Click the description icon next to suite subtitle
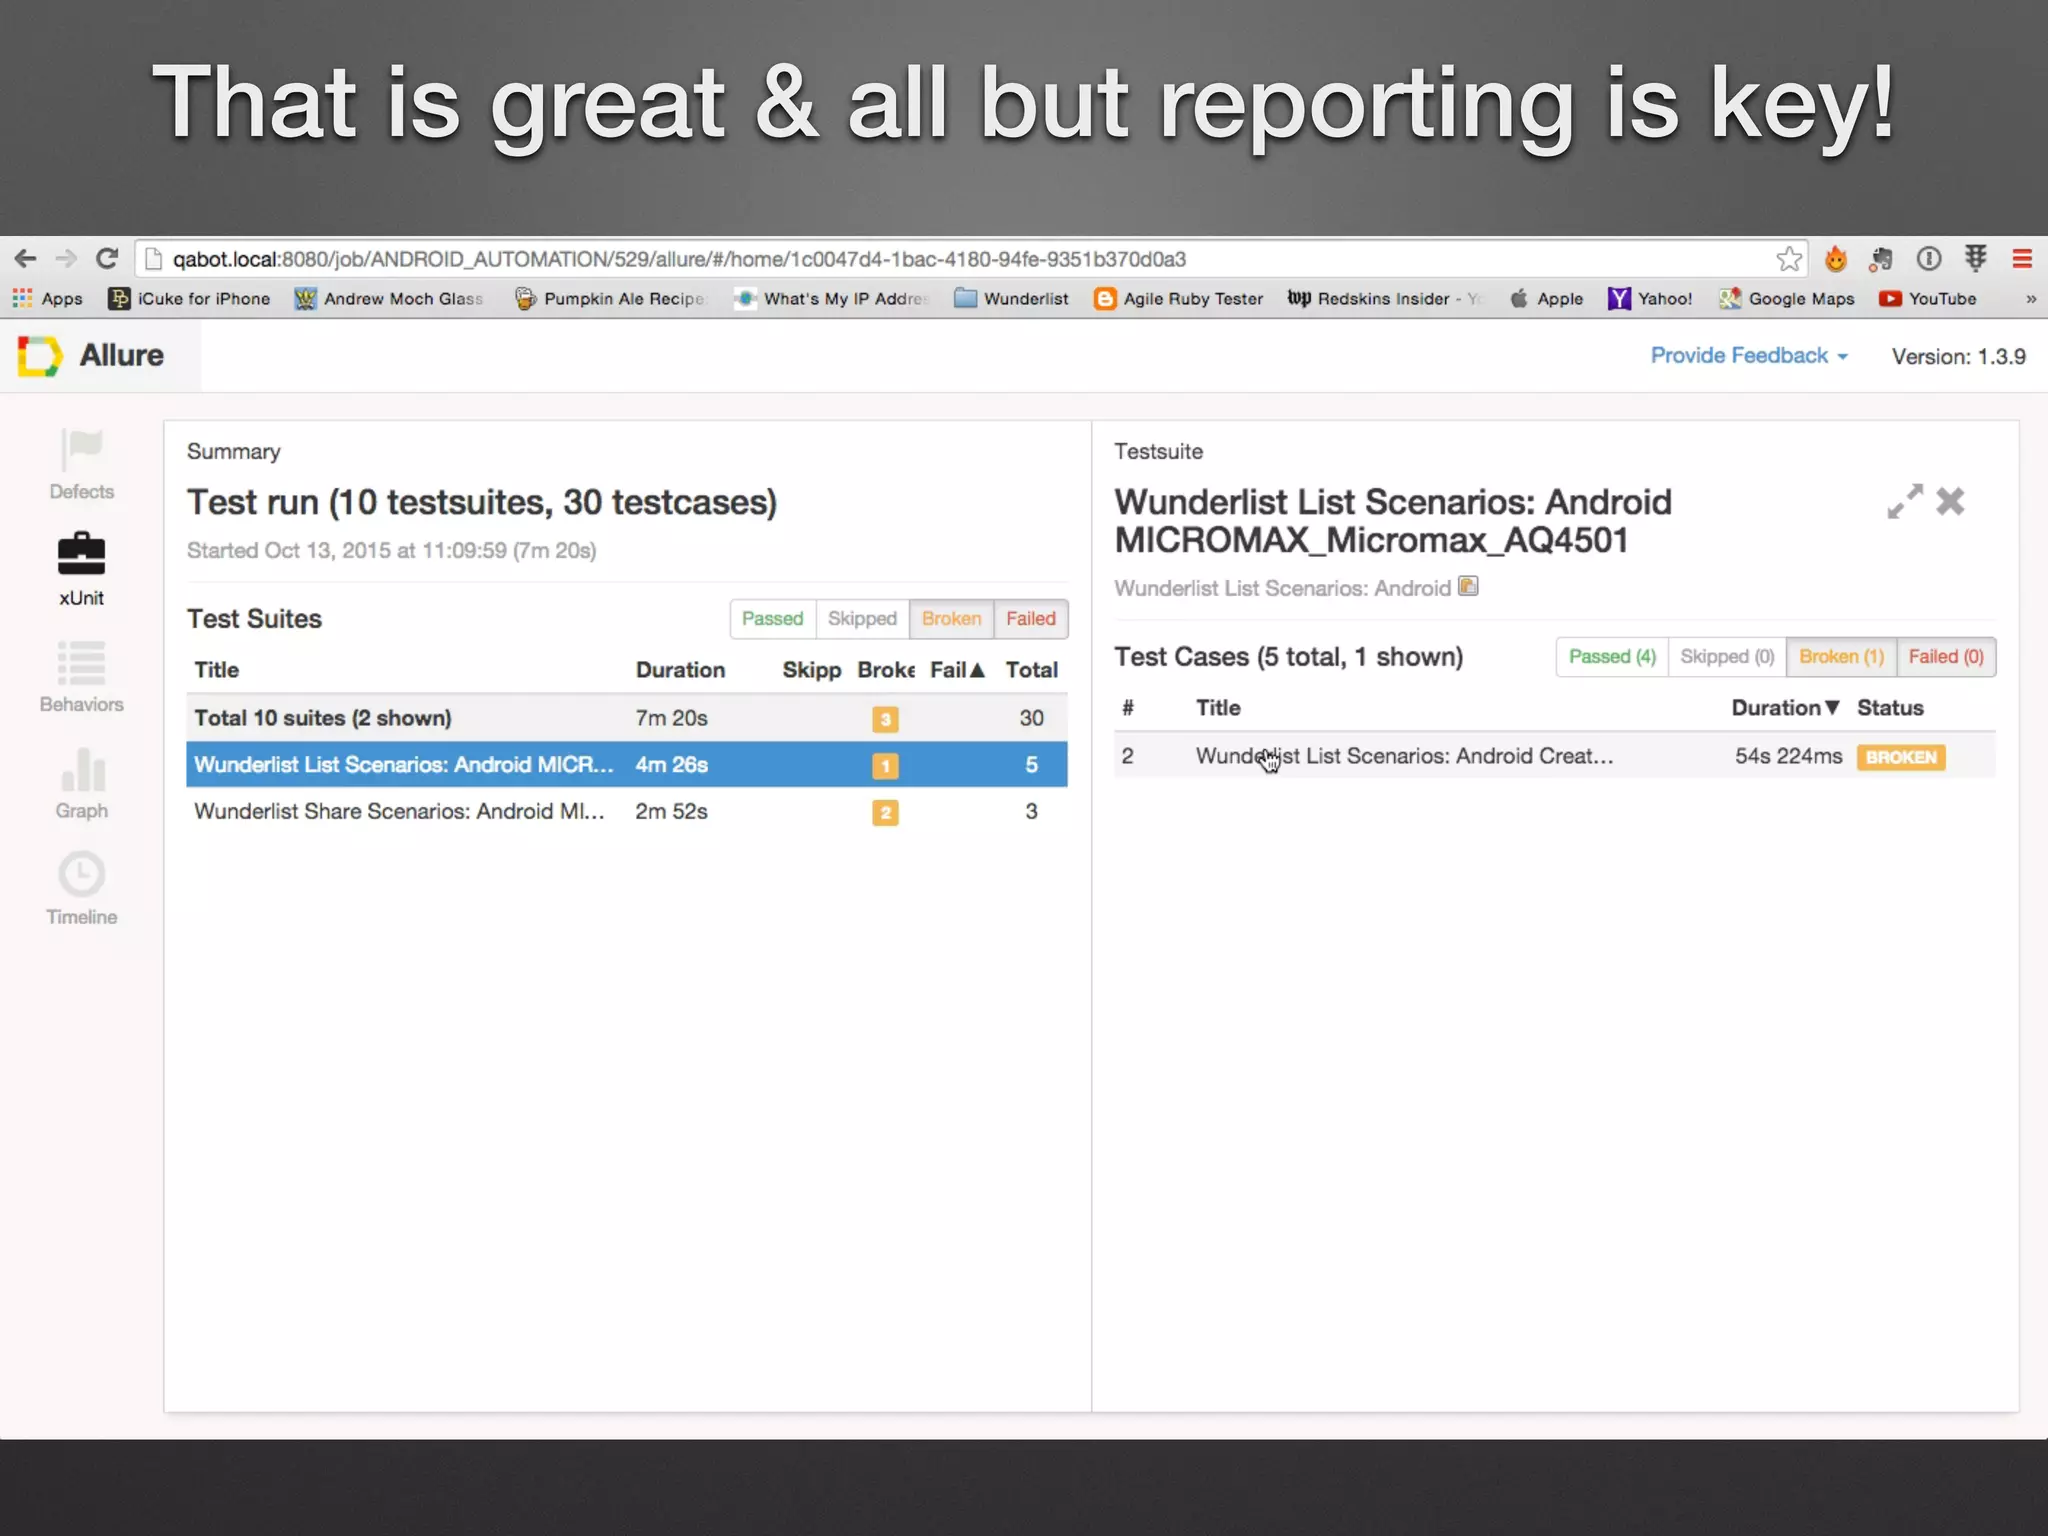This screenshot has width=2048, height=1536. [x=1468, y=586]
